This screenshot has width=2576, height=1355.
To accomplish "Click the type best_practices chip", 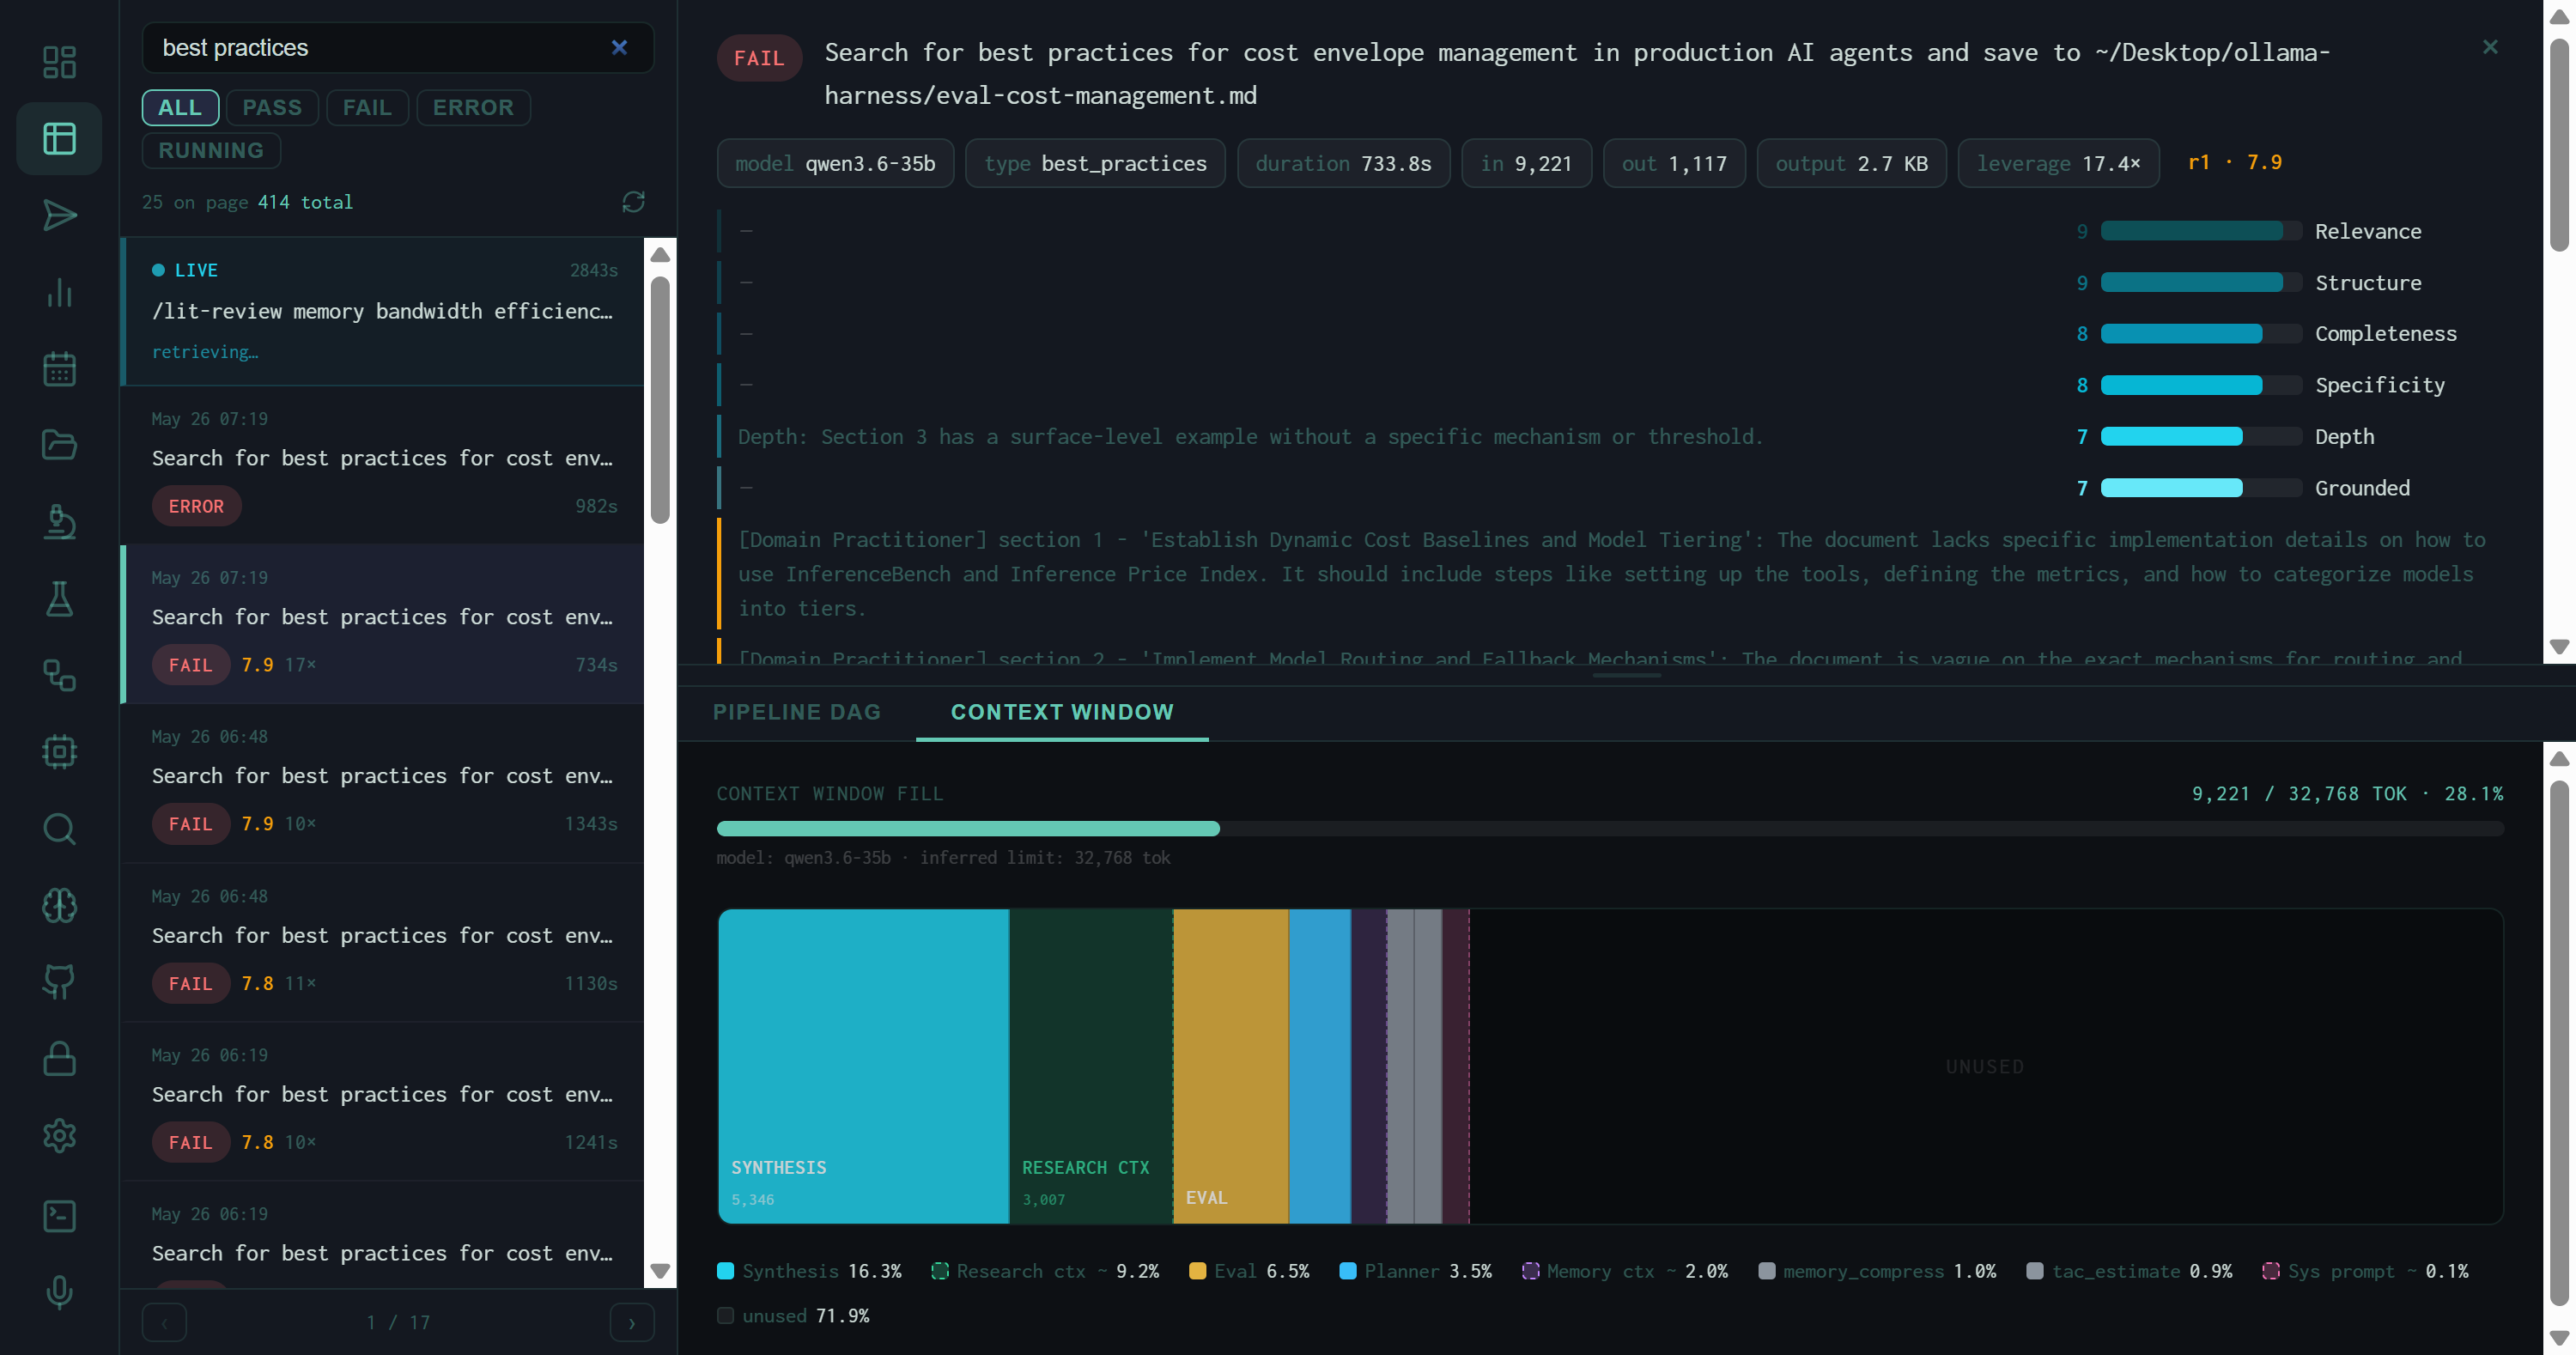I will tap(1095, 163).
